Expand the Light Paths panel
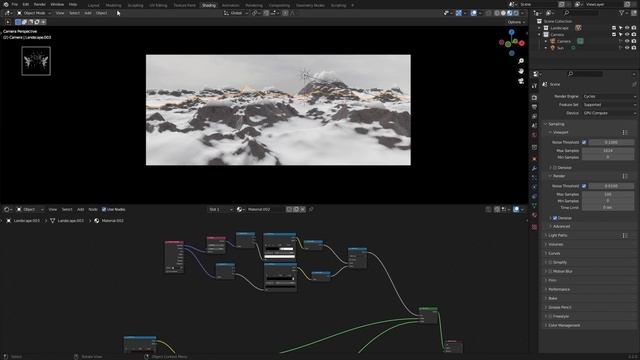The width and height of the screenshot is (640, 360). 558,236
